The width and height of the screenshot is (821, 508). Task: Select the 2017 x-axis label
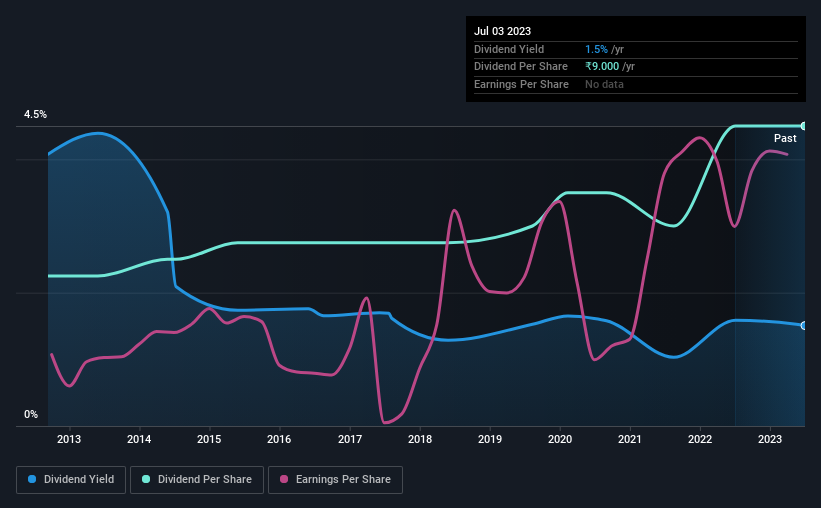pos(350,439)
